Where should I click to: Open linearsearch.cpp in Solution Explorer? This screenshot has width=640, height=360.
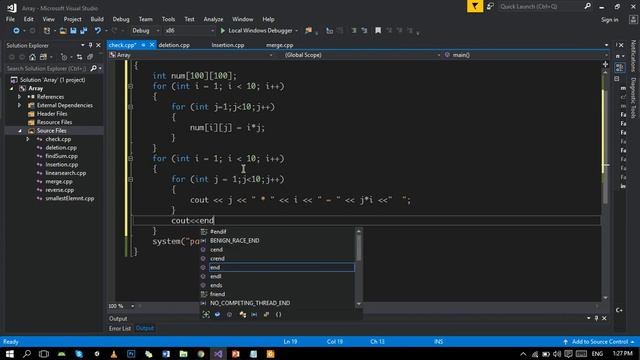[65, 173]
